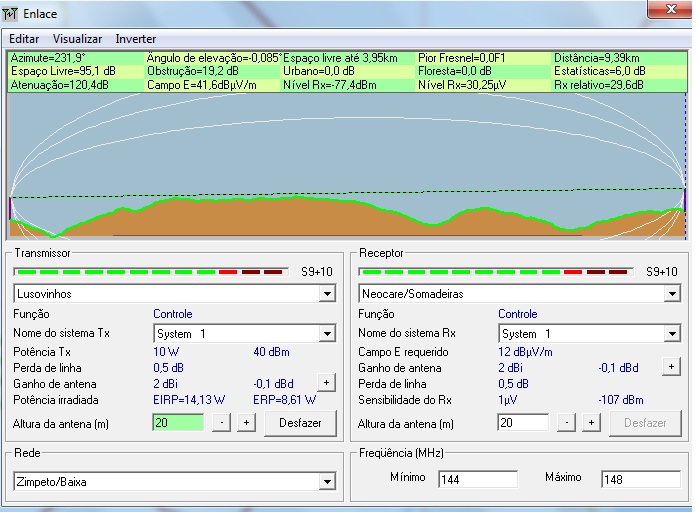
Task: Open the Neocare/Somadeiras receiver dropdown
Action: click(x=671, y=294)
